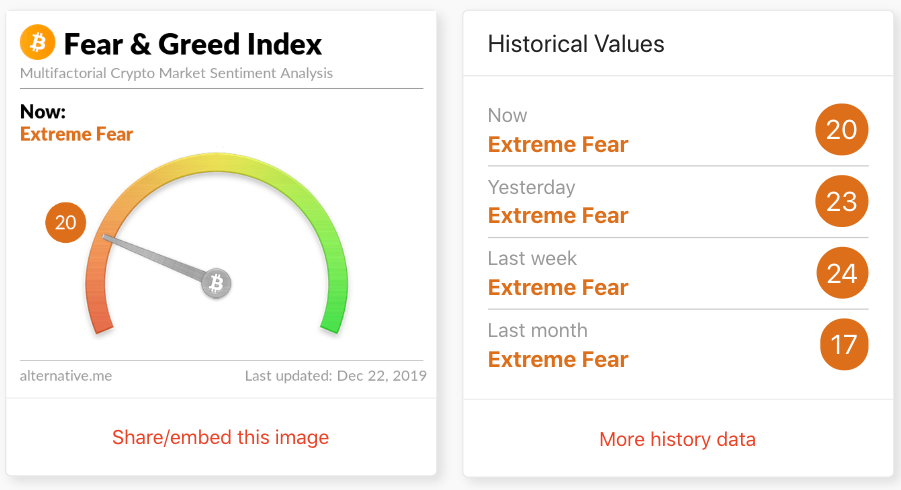Viewport: 901px width, 490px height.
Task: Click the Last updated Dec 22, 2019 text
Action: [x=336, y=376]
